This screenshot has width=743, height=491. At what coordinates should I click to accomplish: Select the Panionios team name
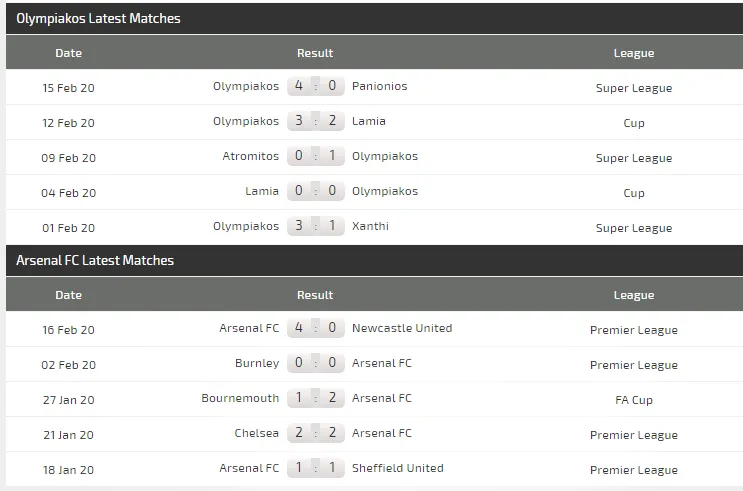tap(380, 86)
